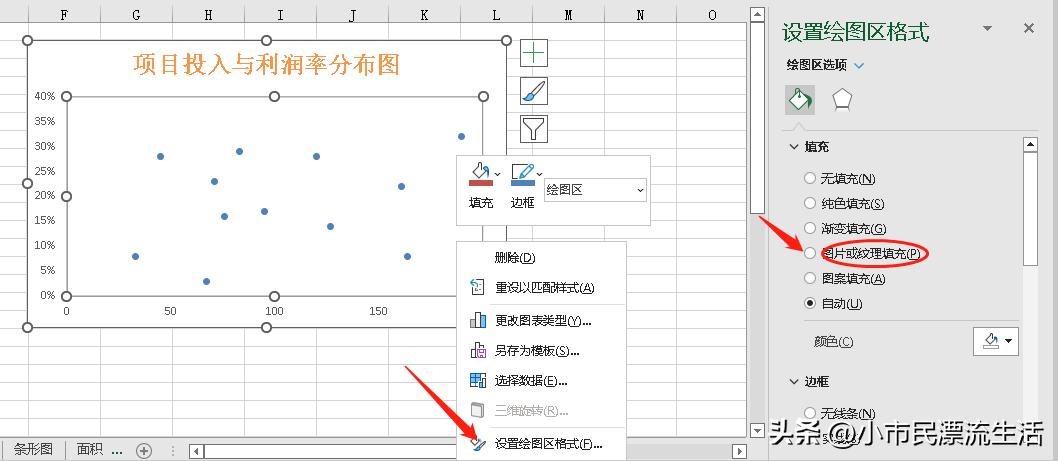Click the 重设以匹配样式 icon in context menu
1058x461 pixels.
478,288
